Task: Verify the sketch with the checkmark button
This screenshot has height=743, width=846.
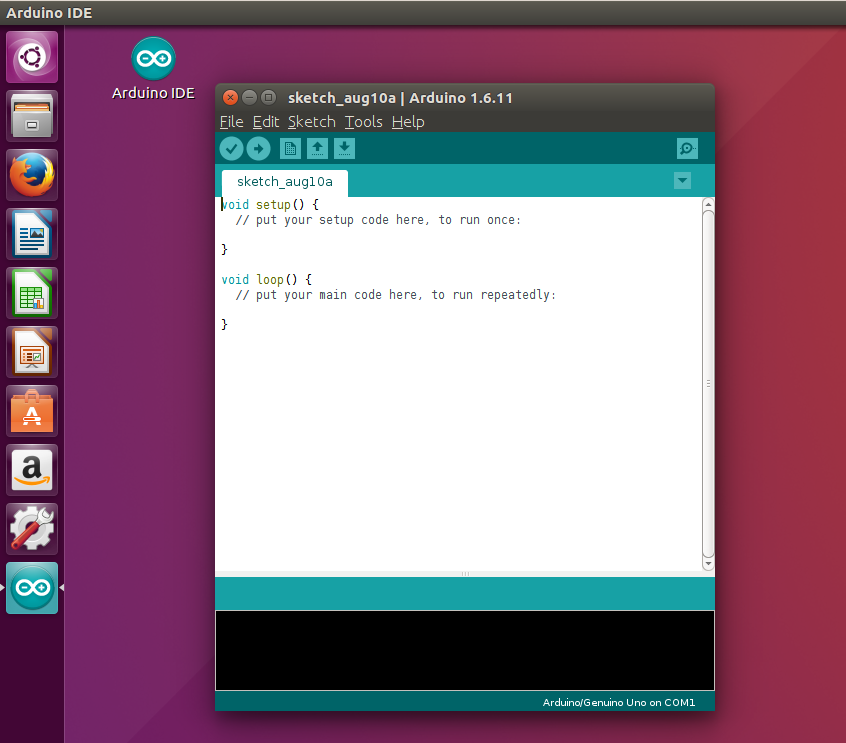Action: tap(231, 148)
